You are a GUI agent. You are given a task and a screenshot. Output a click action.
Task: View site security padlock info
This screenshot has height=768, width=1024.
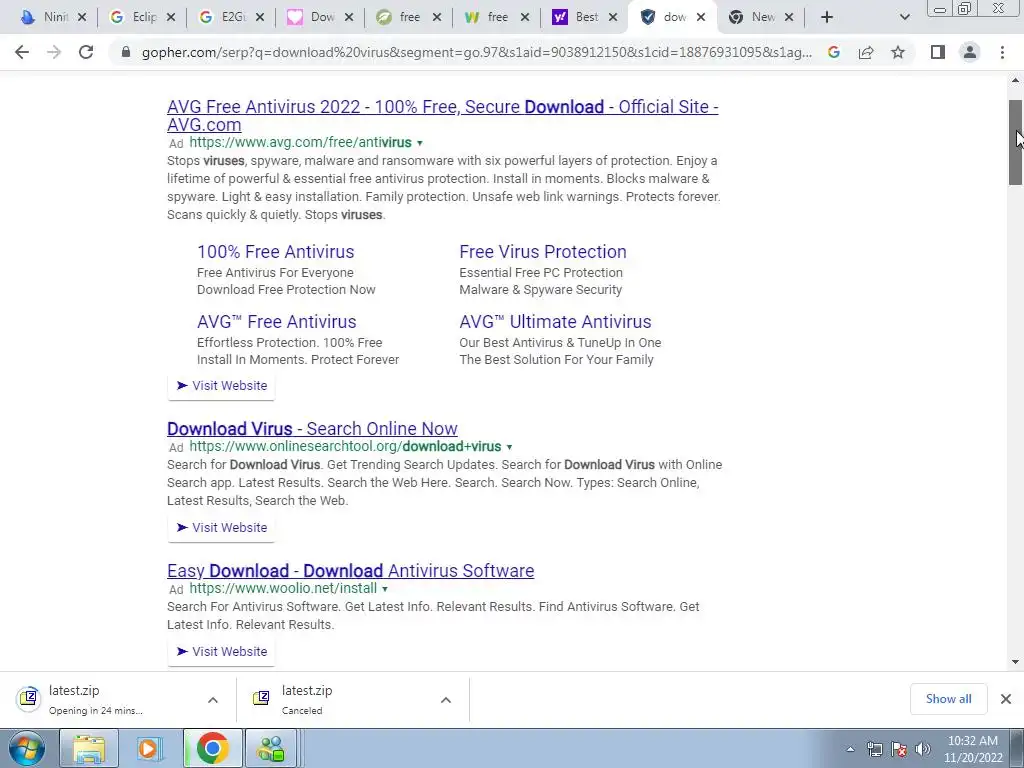[126, 52]
